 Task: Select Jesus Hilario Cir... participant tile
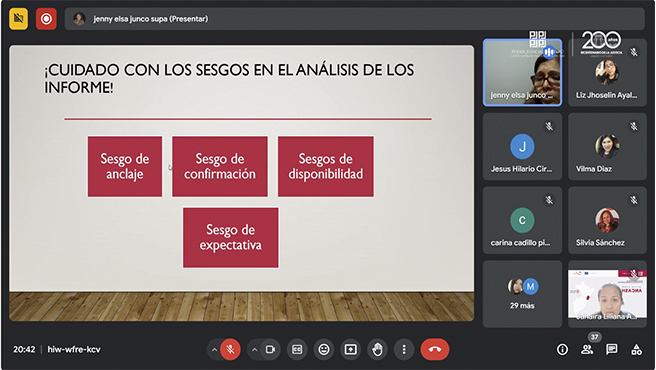(522, 146)
